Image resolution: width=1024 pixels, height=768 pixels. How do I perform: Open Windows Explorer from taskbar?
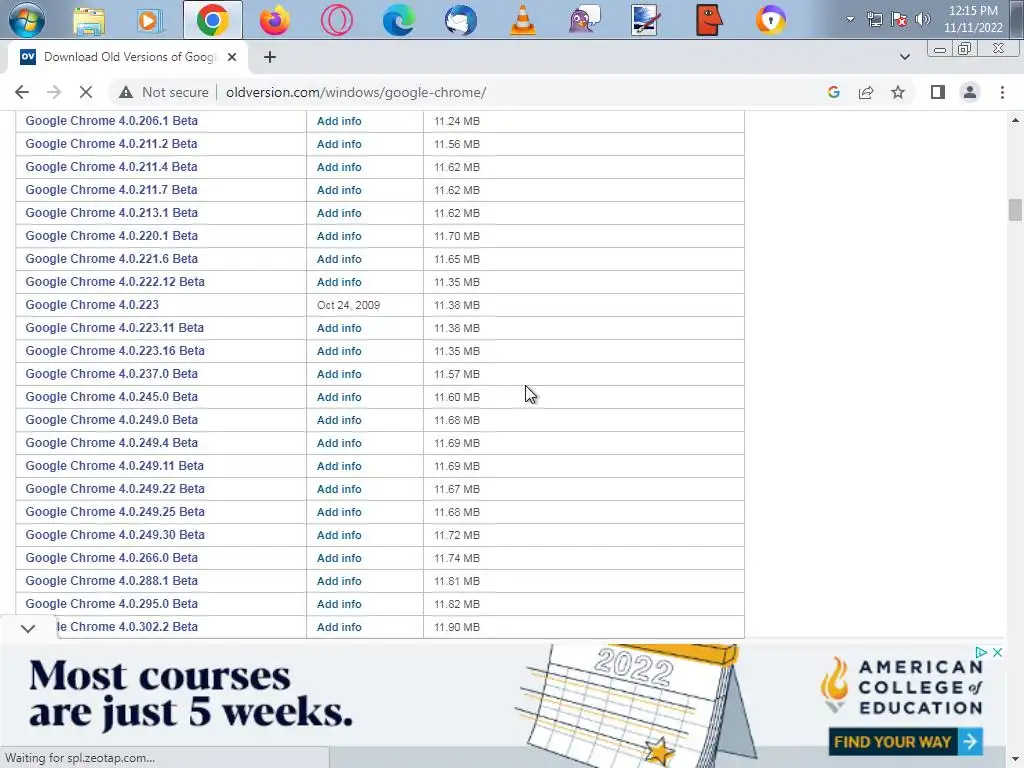[x=89, y=21]
